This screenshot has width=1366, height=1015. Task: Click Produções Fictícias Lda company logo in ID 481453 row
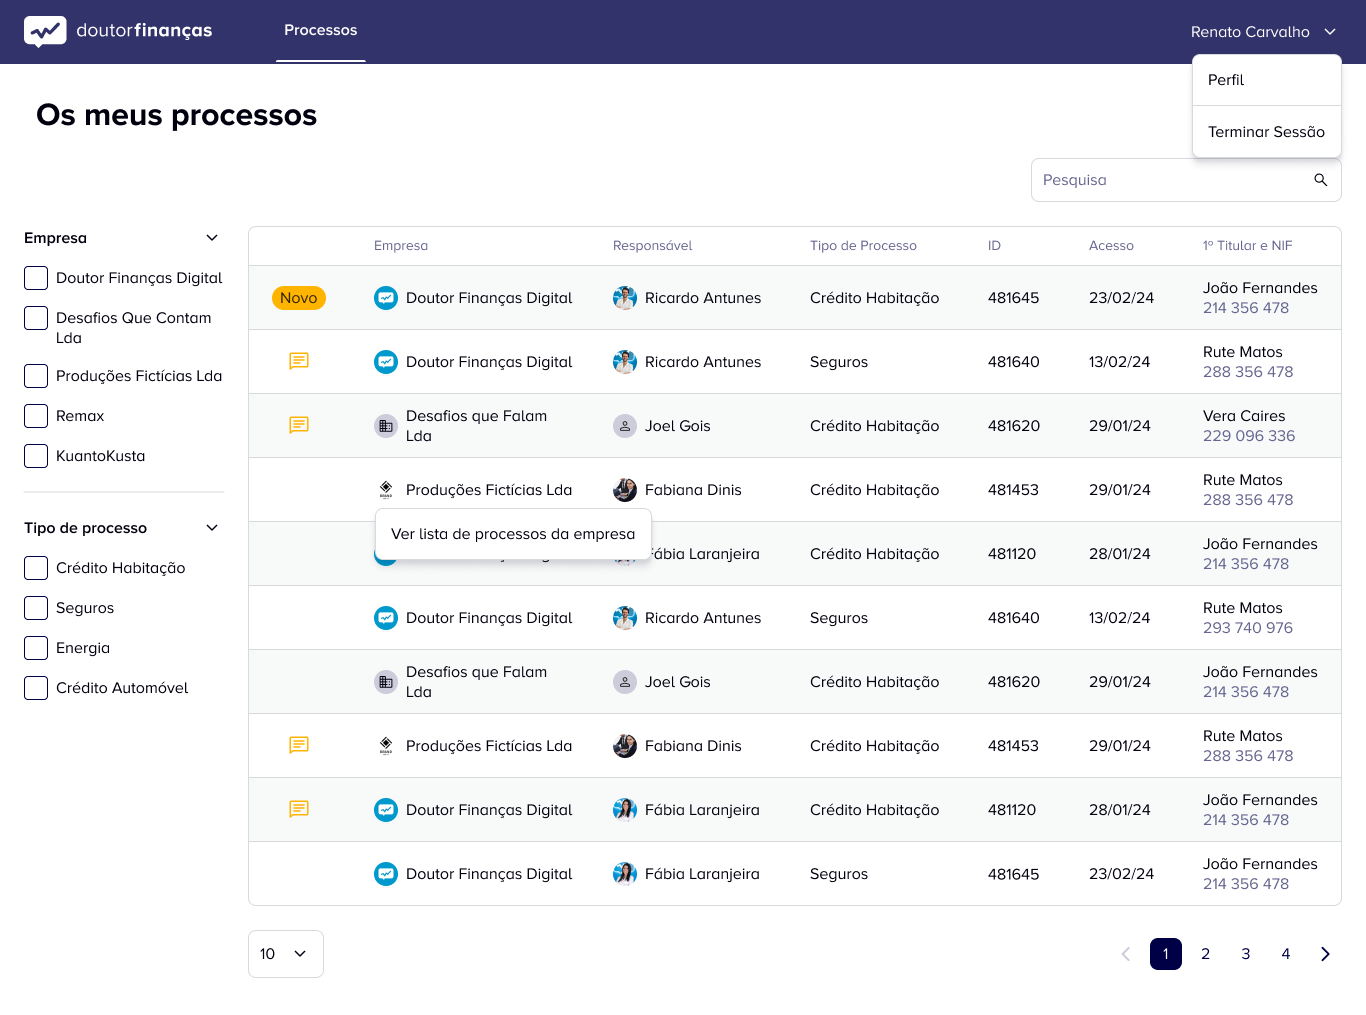point(386,490)
